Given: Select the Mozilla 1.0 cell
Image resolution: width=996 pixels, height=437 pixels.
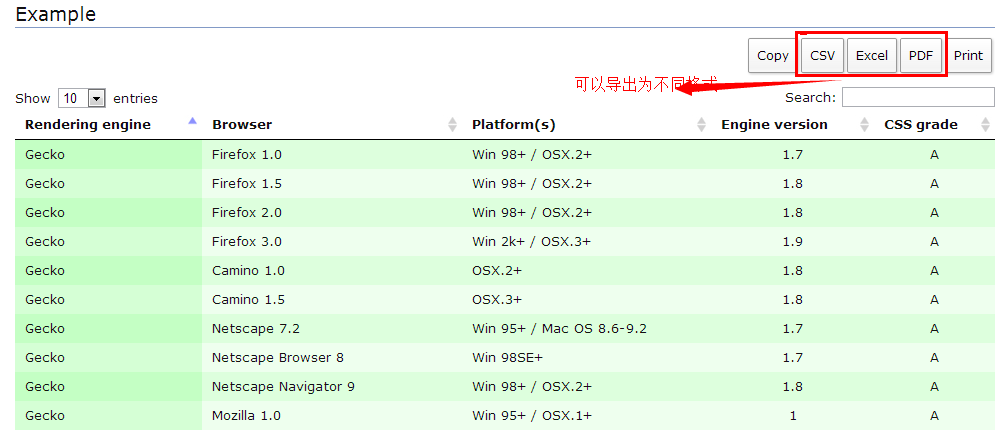Looking at the screenshot, I should click(332, 416).
